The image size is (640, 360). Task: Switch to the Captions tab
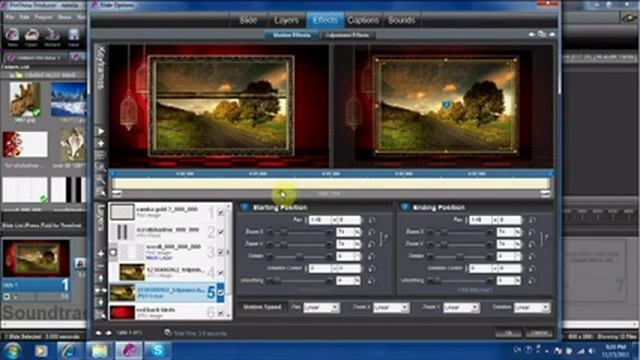coord(363,20)
